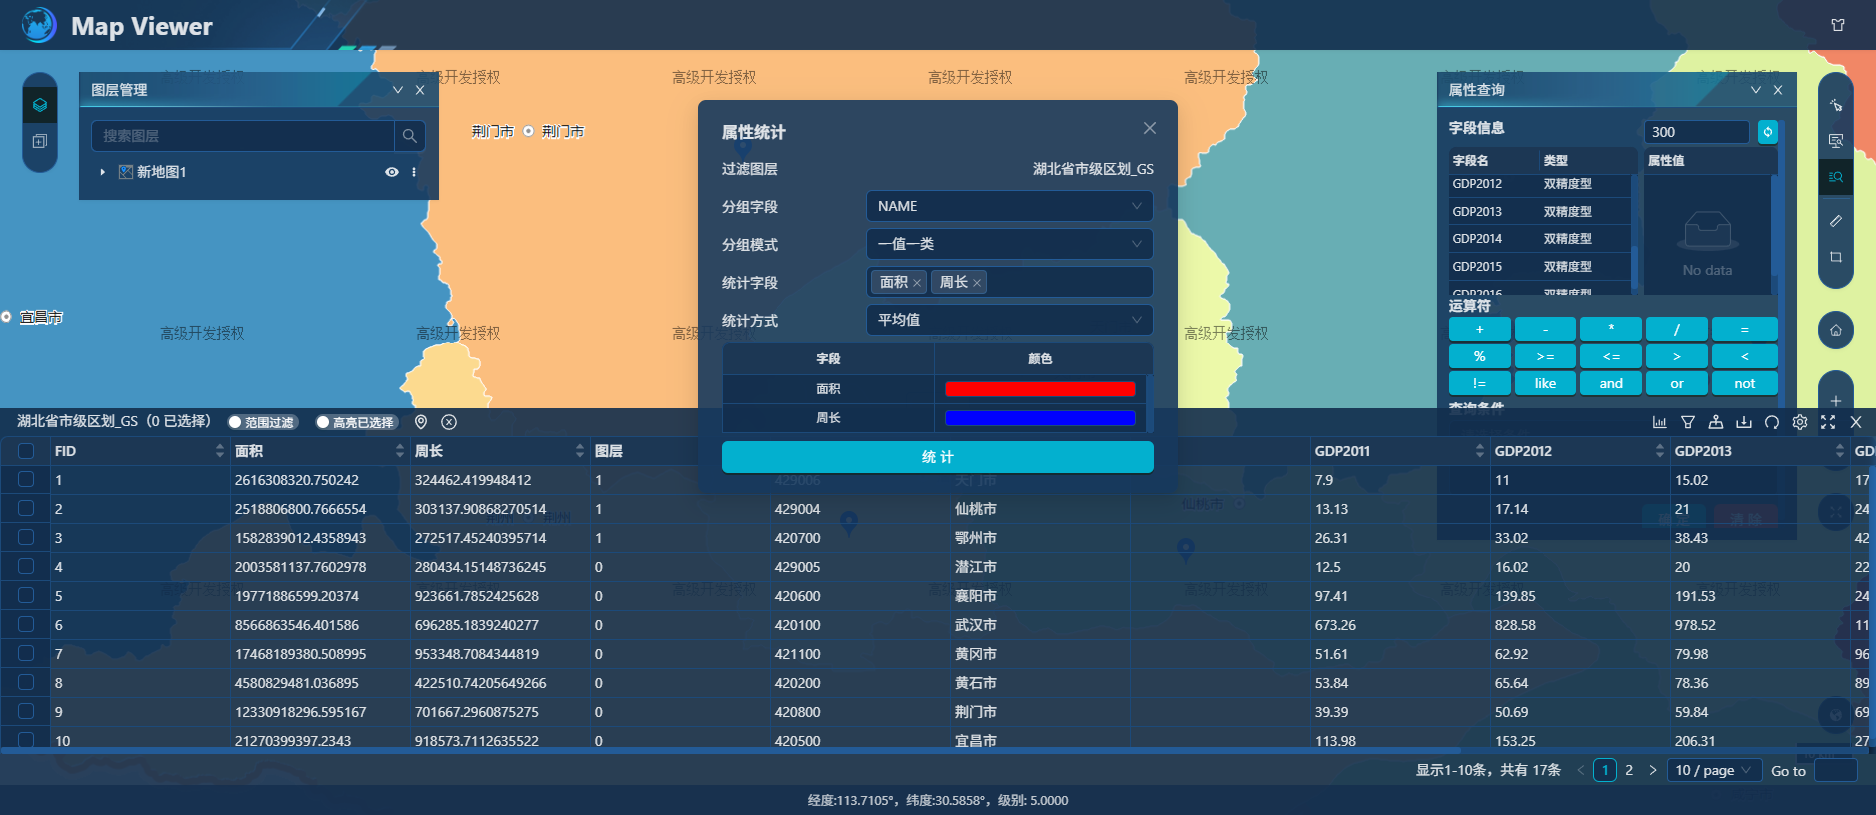
Task: Click the red color swatch for 面积
Action: point(1040,389)
